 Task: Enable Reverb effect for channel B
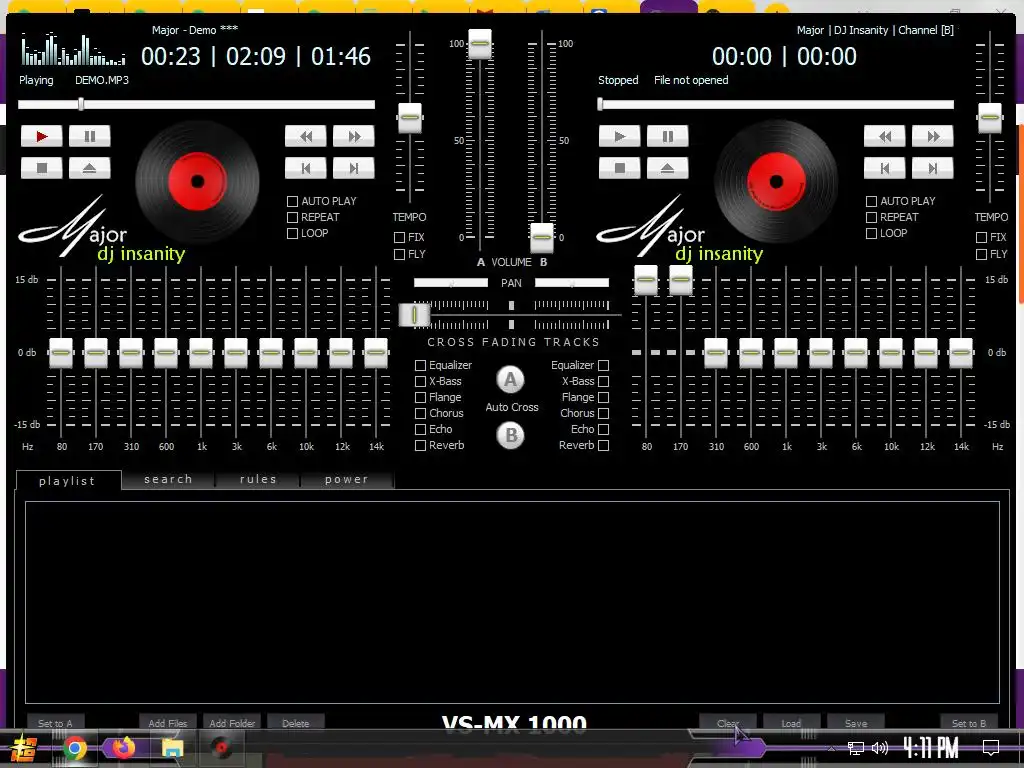point(603,445)
